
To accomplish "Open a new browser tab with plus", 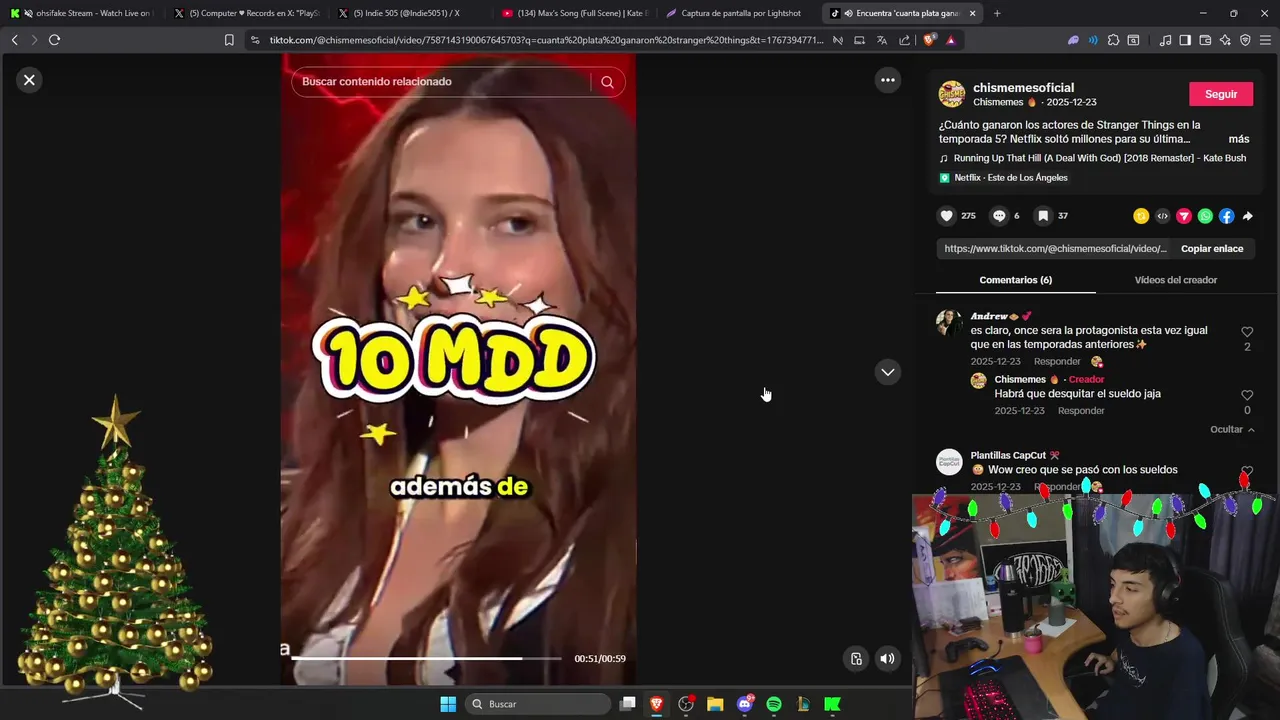I will (x=997, y=13).
